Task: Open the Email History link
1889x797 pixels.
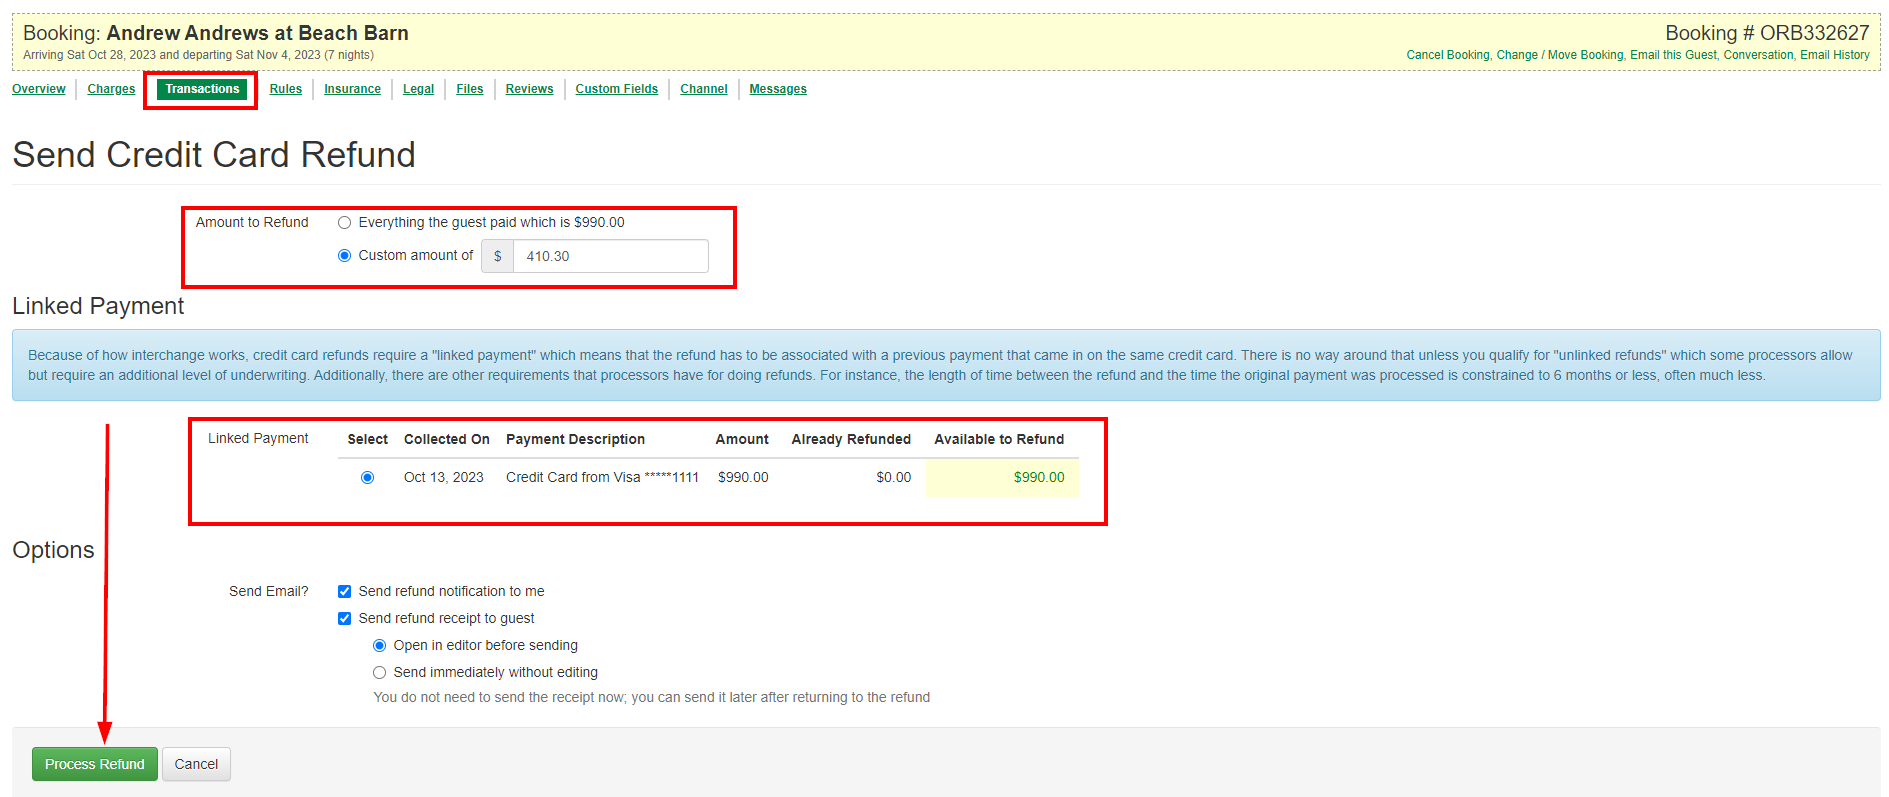Action: click(1834, 55)
